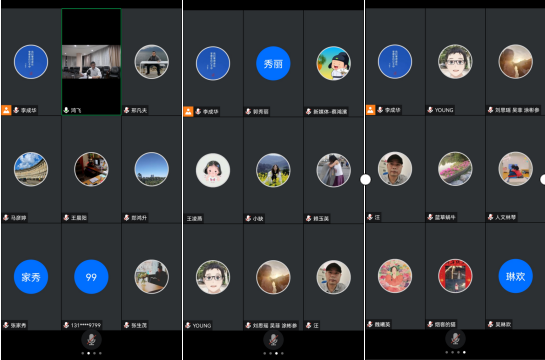Click muted mic icon beside 张家秀
This screenshot has height=360, width=545.
click(x=6, y=325)
